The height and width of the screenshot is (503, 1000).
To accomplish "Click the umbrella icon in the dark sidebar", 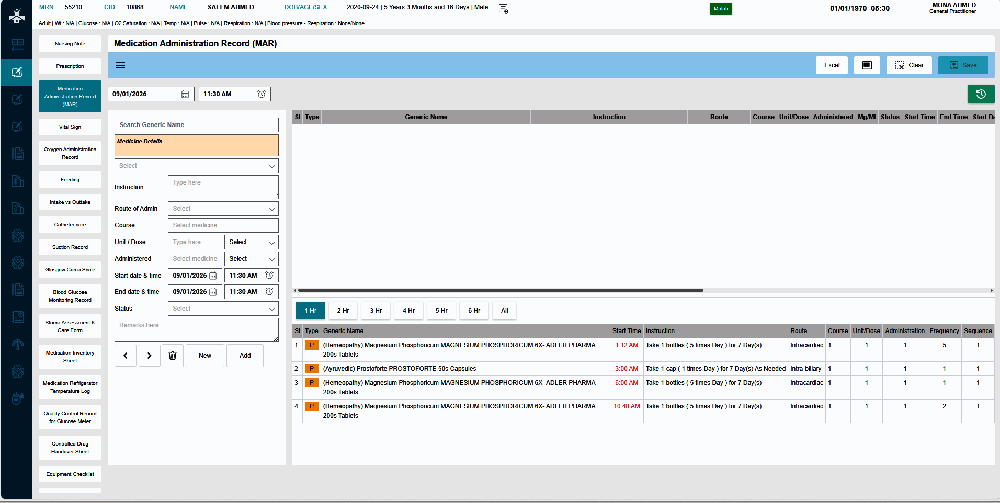I will [x=17, y=344].
